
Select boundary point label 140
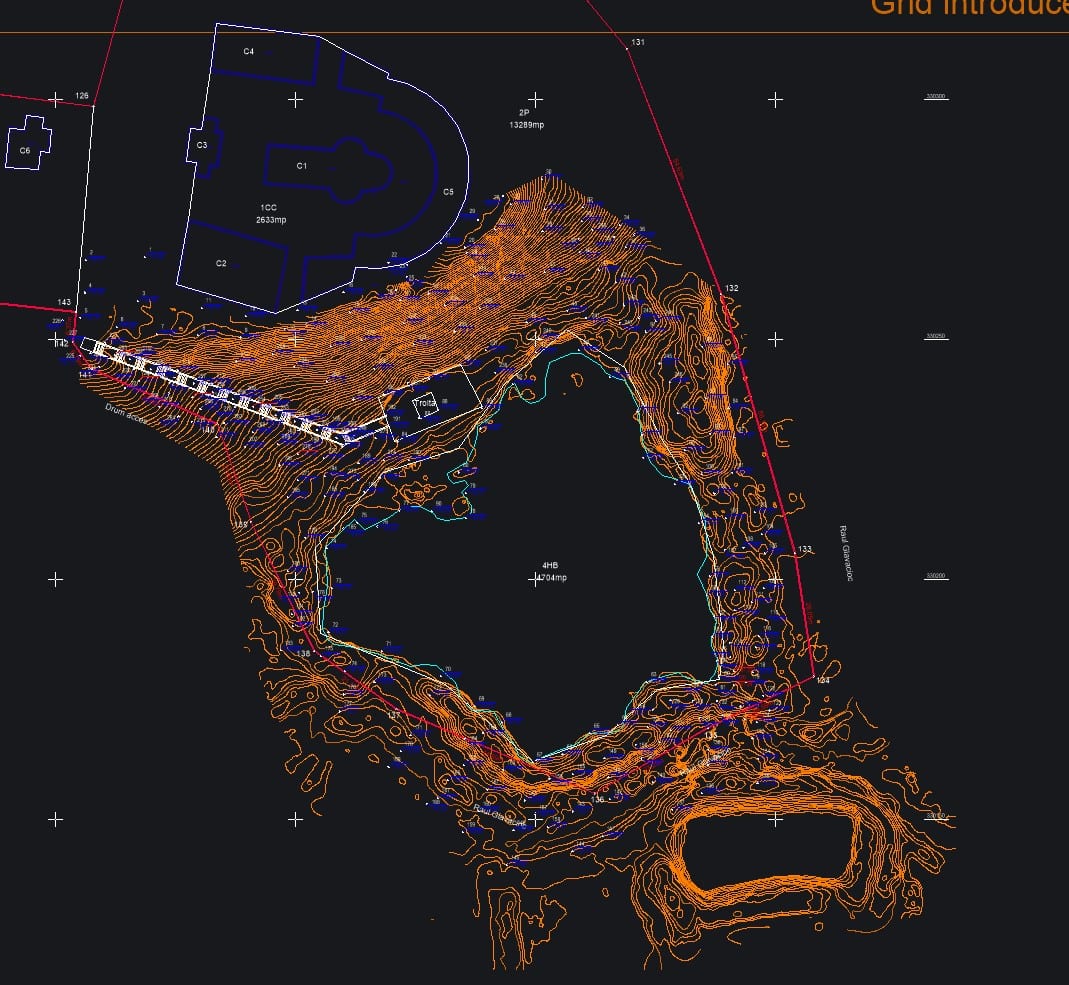(208, 429)
